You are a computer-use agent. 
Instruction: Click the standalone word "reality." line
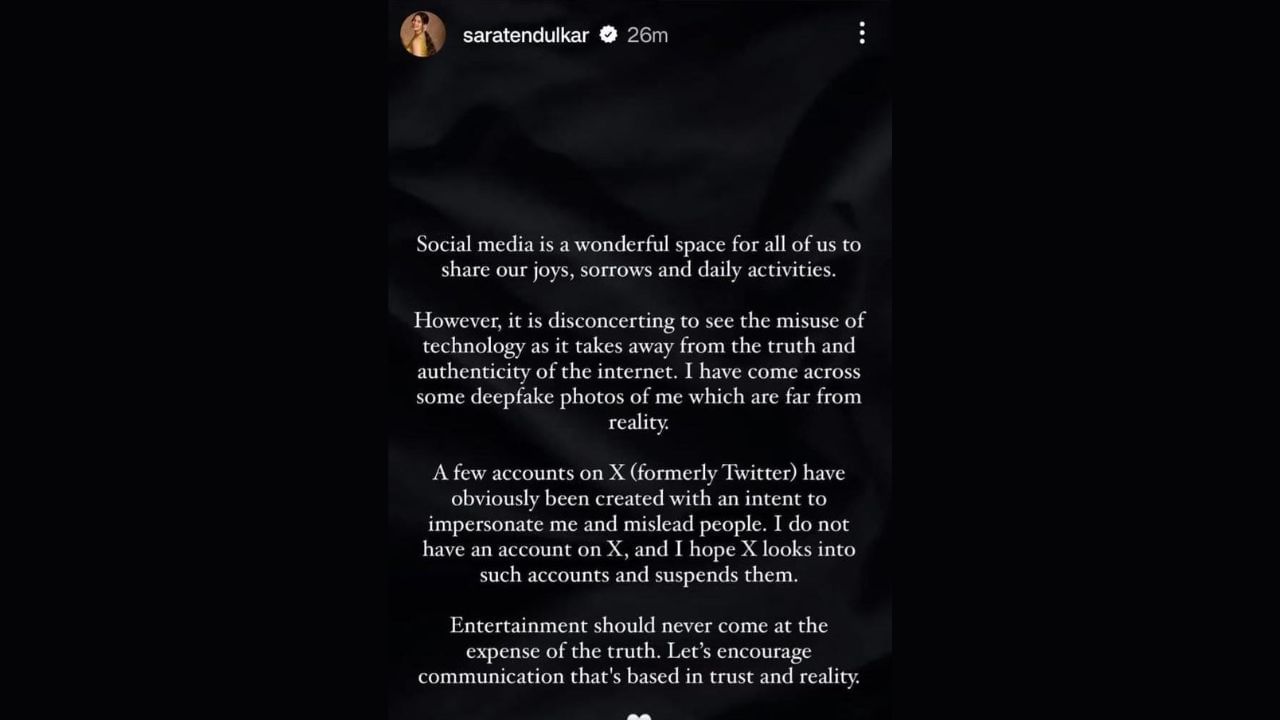[638, 422]
